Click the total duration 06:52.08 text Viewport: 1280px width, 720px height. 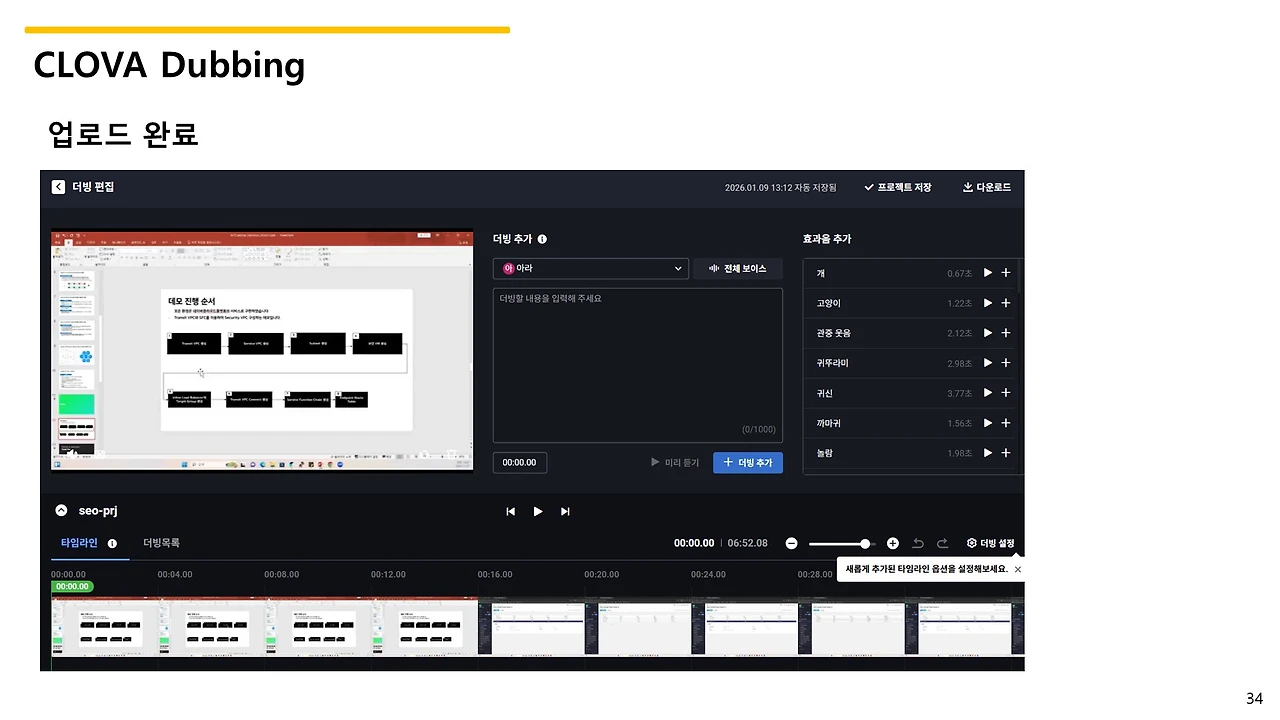point(748,543)
